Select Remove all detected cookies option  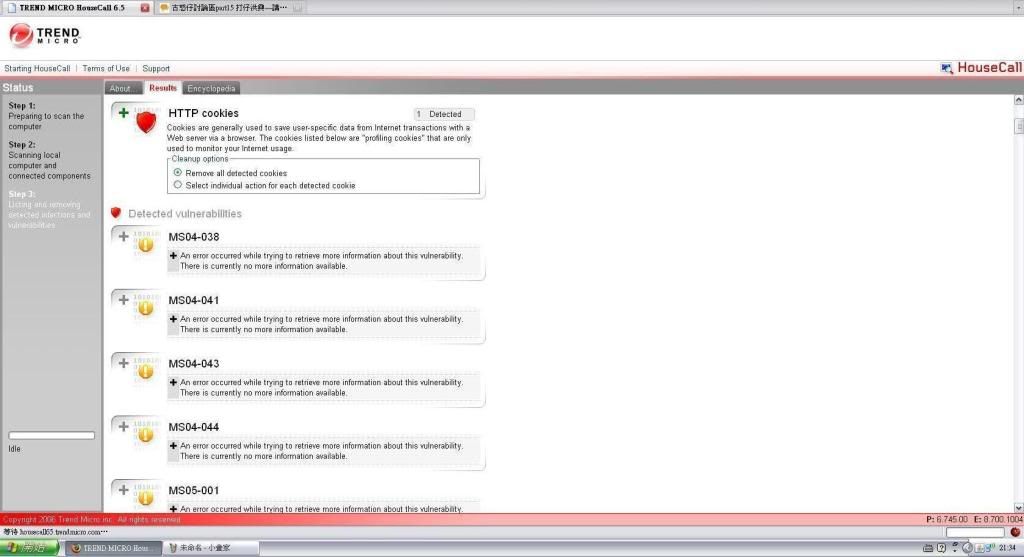click(x=178, y=172)
